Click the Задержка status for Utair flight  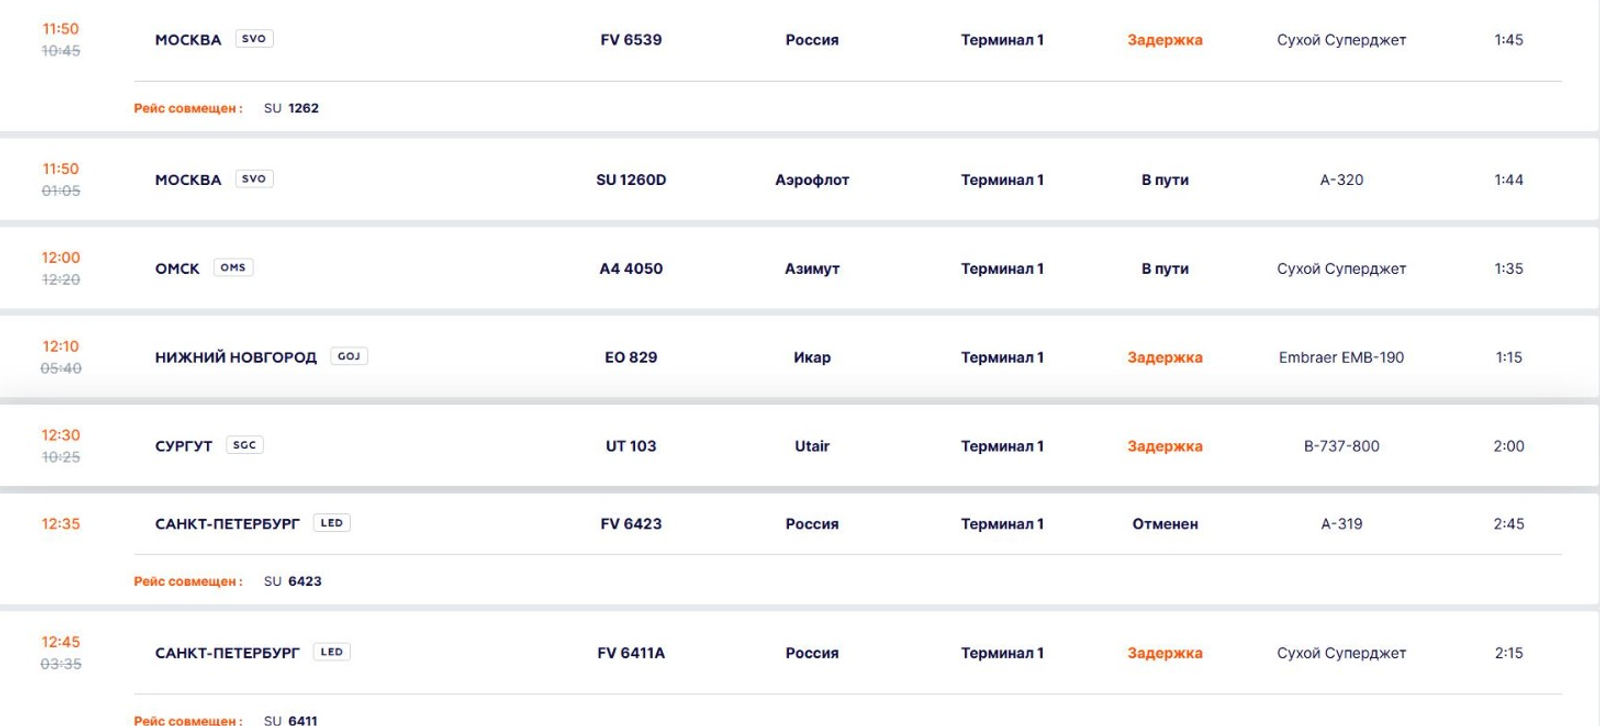(x=1165, y=446)
